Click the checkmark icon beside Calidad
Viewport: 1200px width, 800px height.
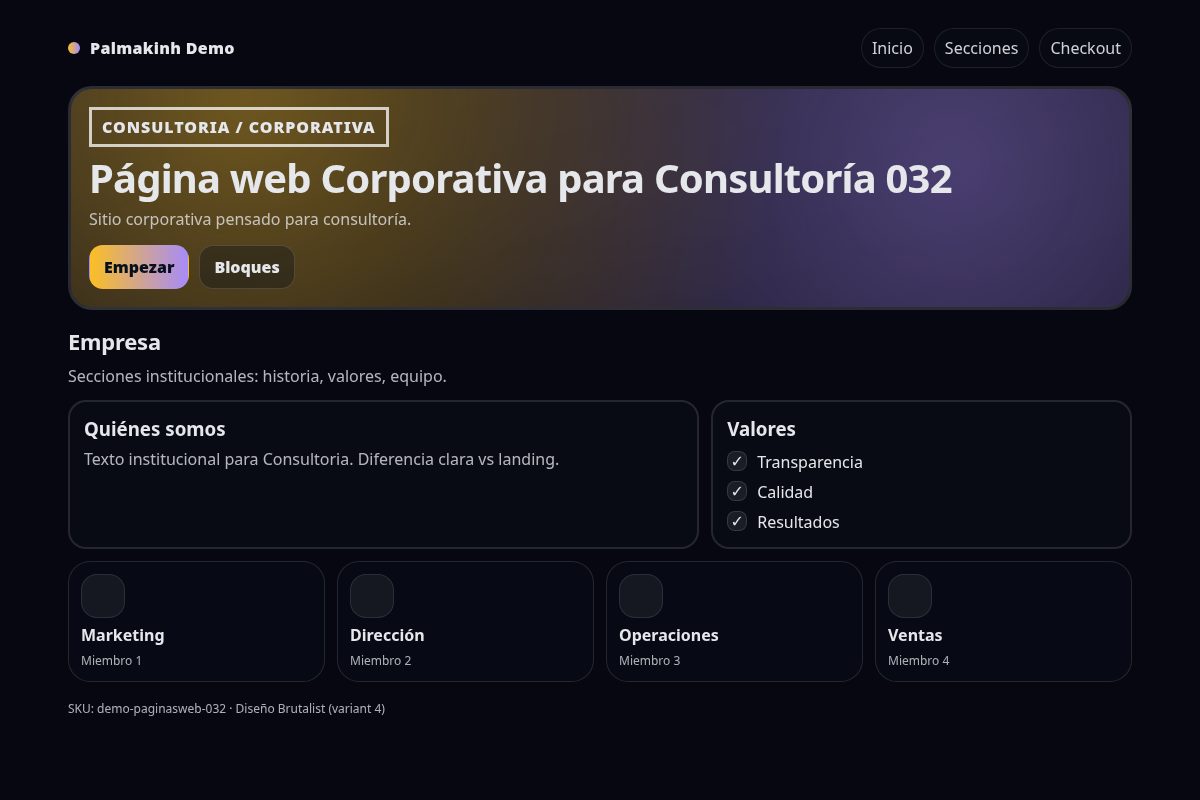click(x=737, y=491)
